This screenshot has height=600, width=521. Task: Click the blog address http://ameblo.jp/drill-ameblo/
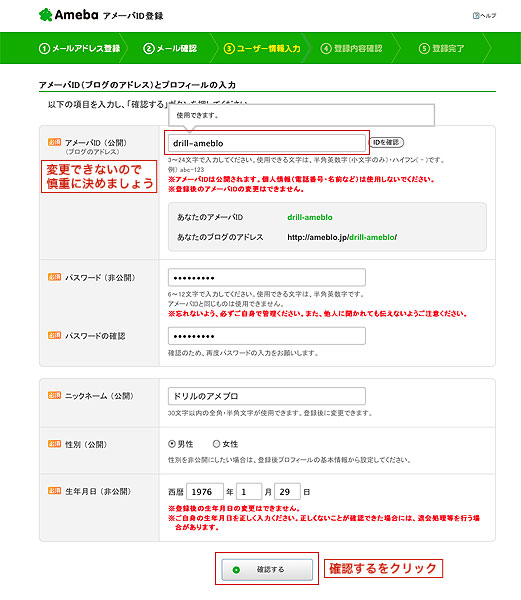(342, 237)
